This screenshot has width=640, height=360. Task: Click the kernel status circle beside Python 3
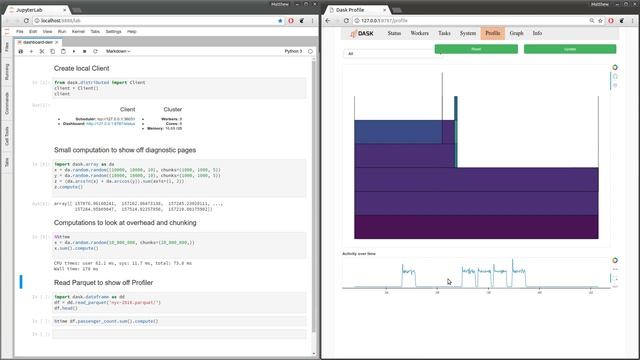coord(311,51)
